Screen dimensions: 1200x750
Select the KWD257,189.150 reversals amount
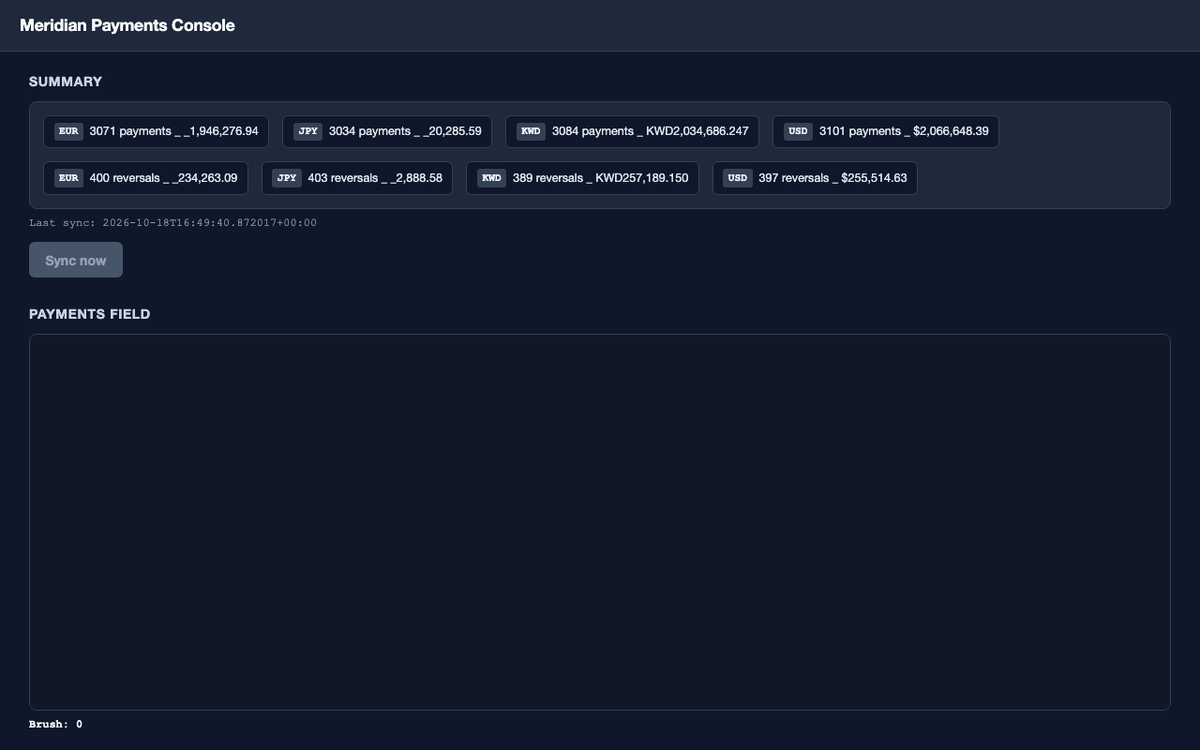point(642,178)
